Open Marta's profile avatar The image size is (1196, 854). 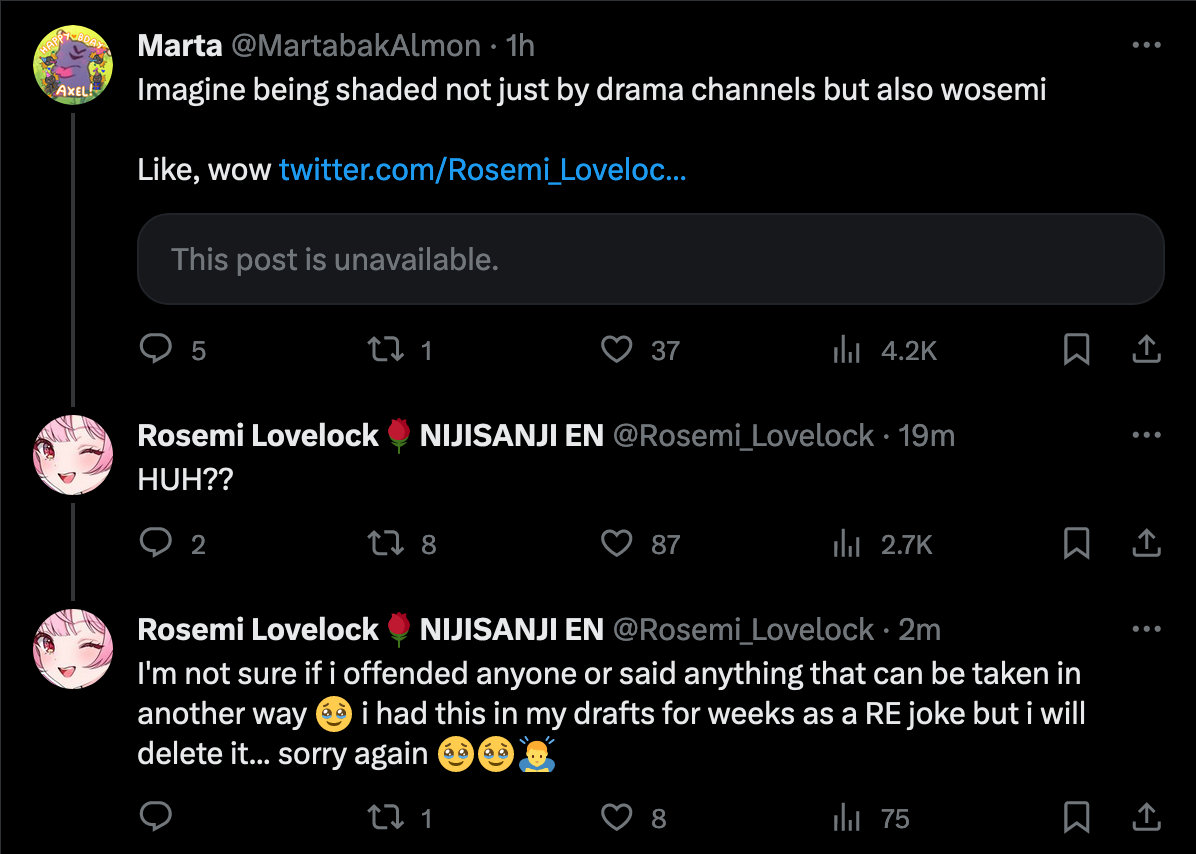coord(72,66)
